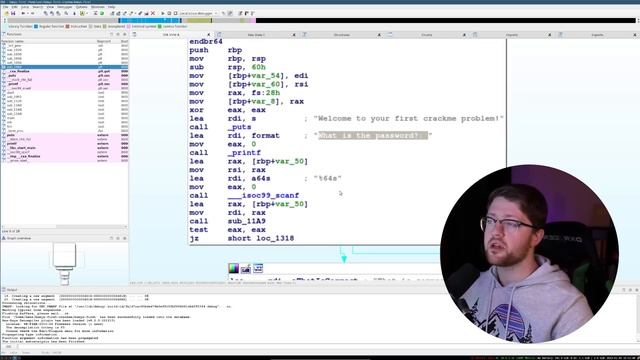
Task: Open the Help menu
Action: pyautogui.click(x=111, y=7)
